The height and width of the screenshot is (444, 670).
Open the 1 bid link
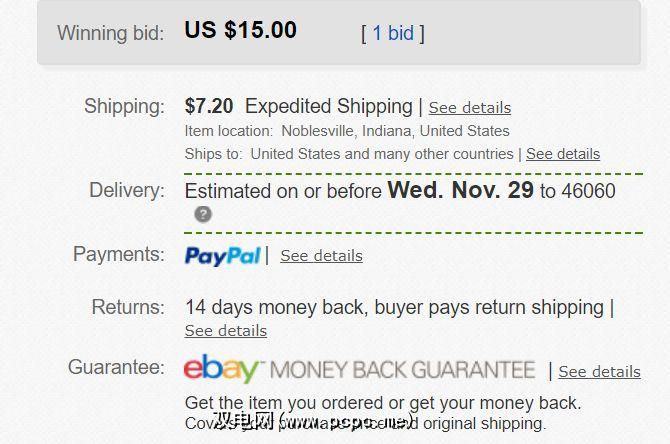pos(393,33)
